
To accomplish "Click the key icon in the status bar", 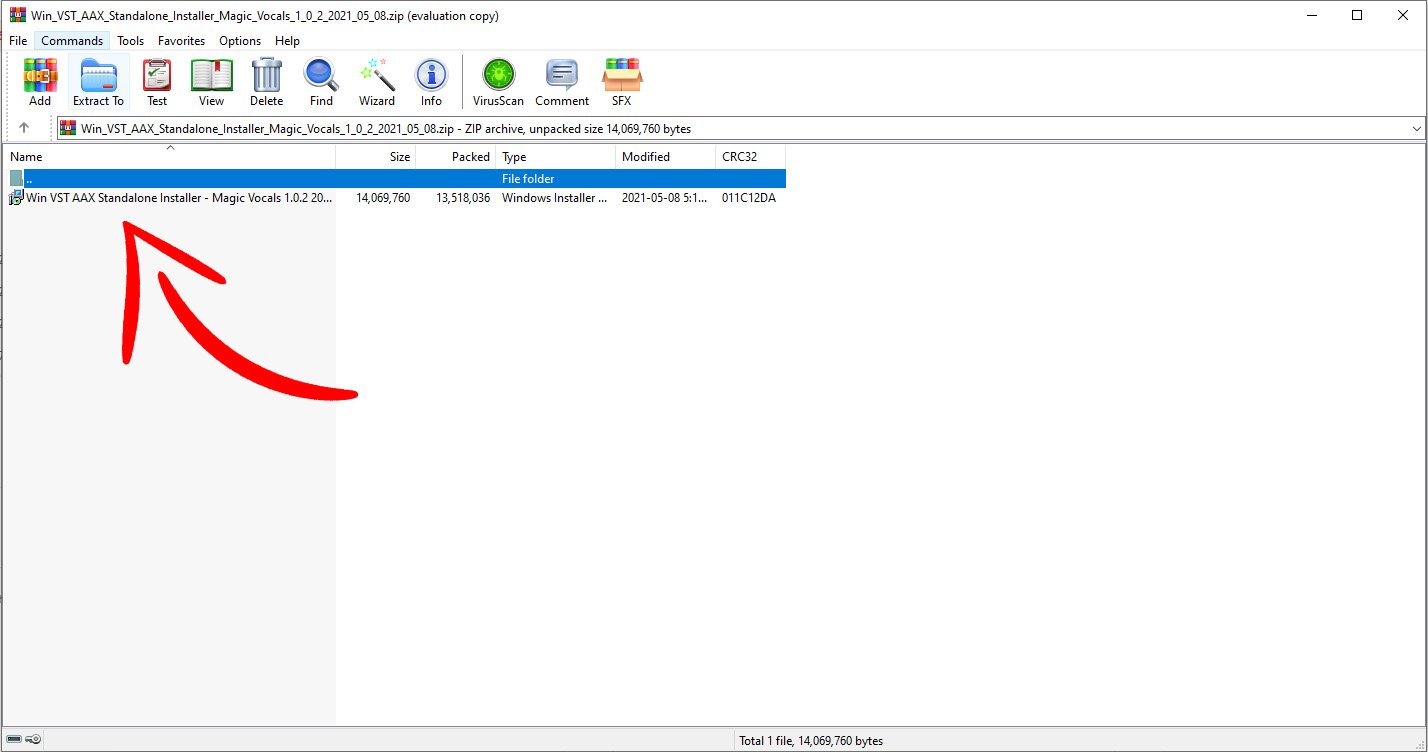I will 34,740.
